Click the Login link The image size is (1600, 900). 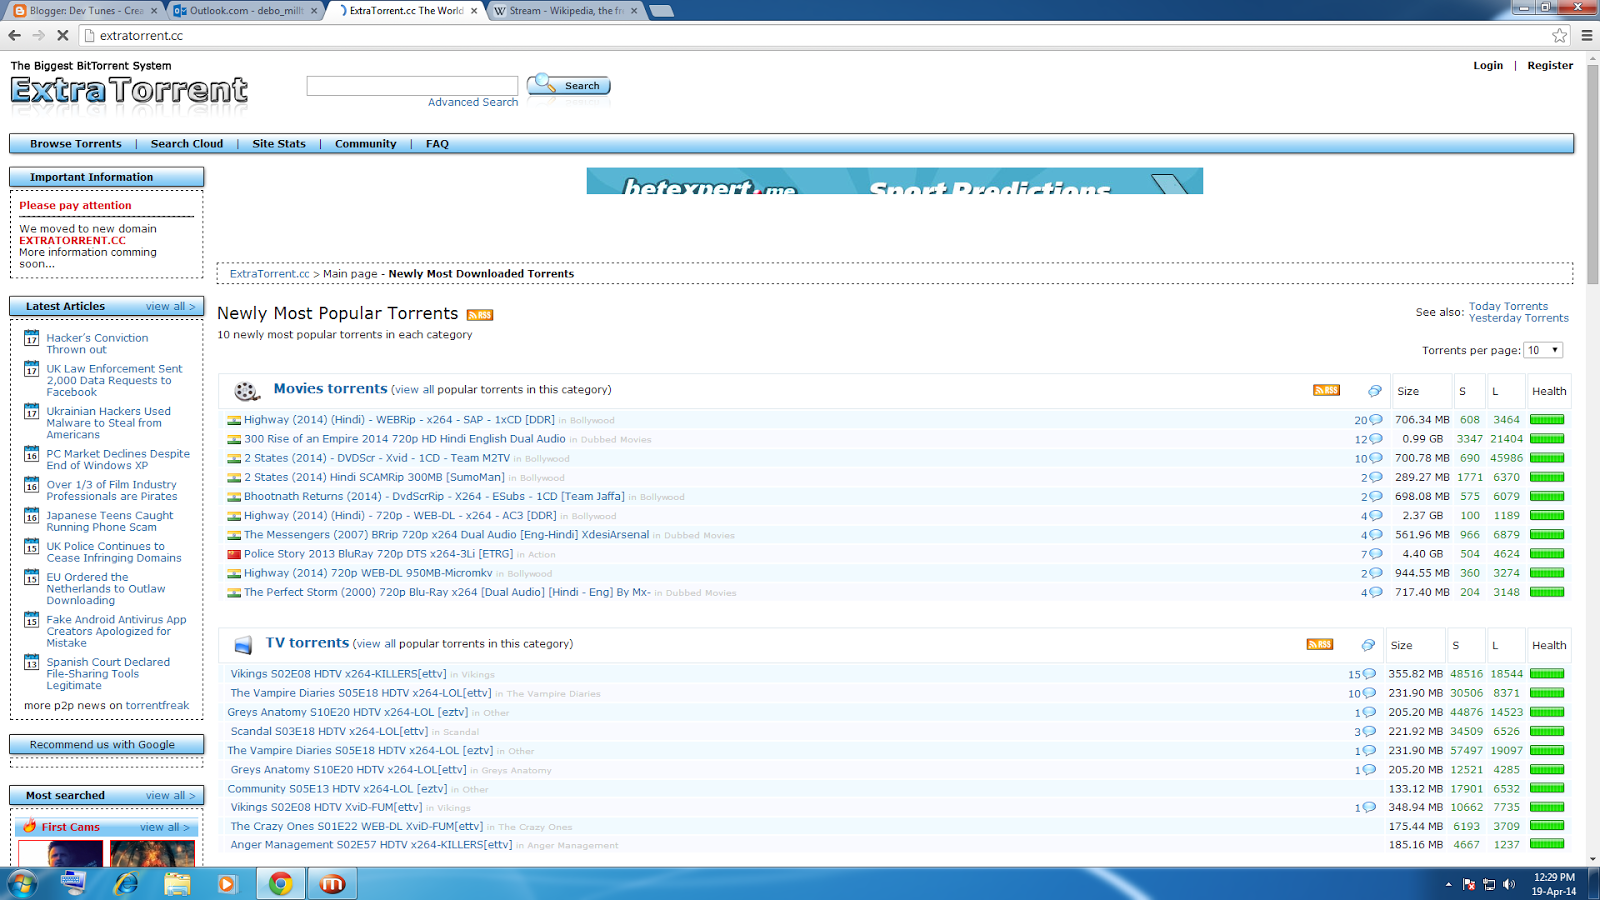coord(1488,65)
